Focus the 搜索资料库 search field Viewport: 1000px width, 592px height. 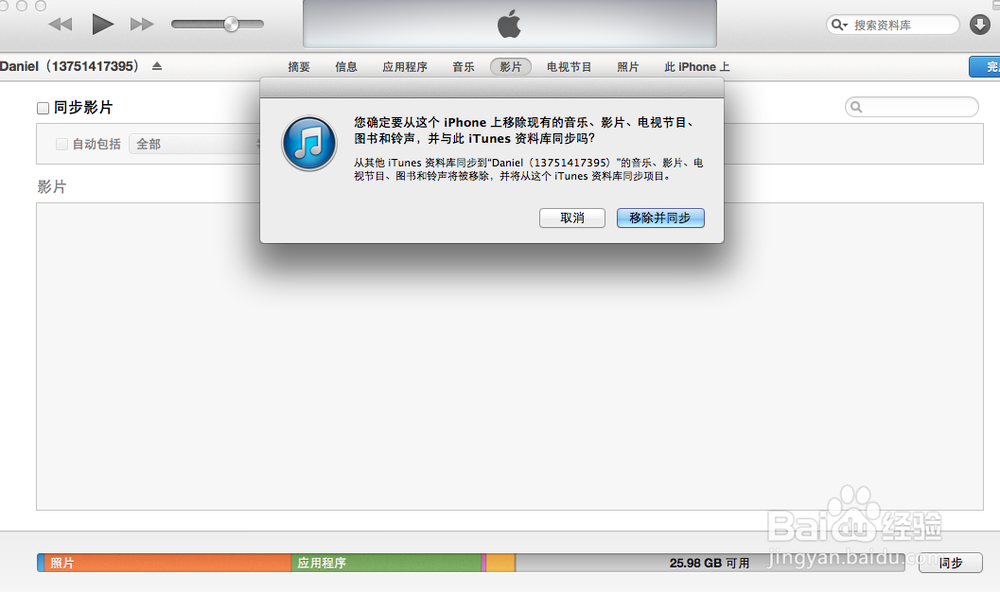pos(893,25)
